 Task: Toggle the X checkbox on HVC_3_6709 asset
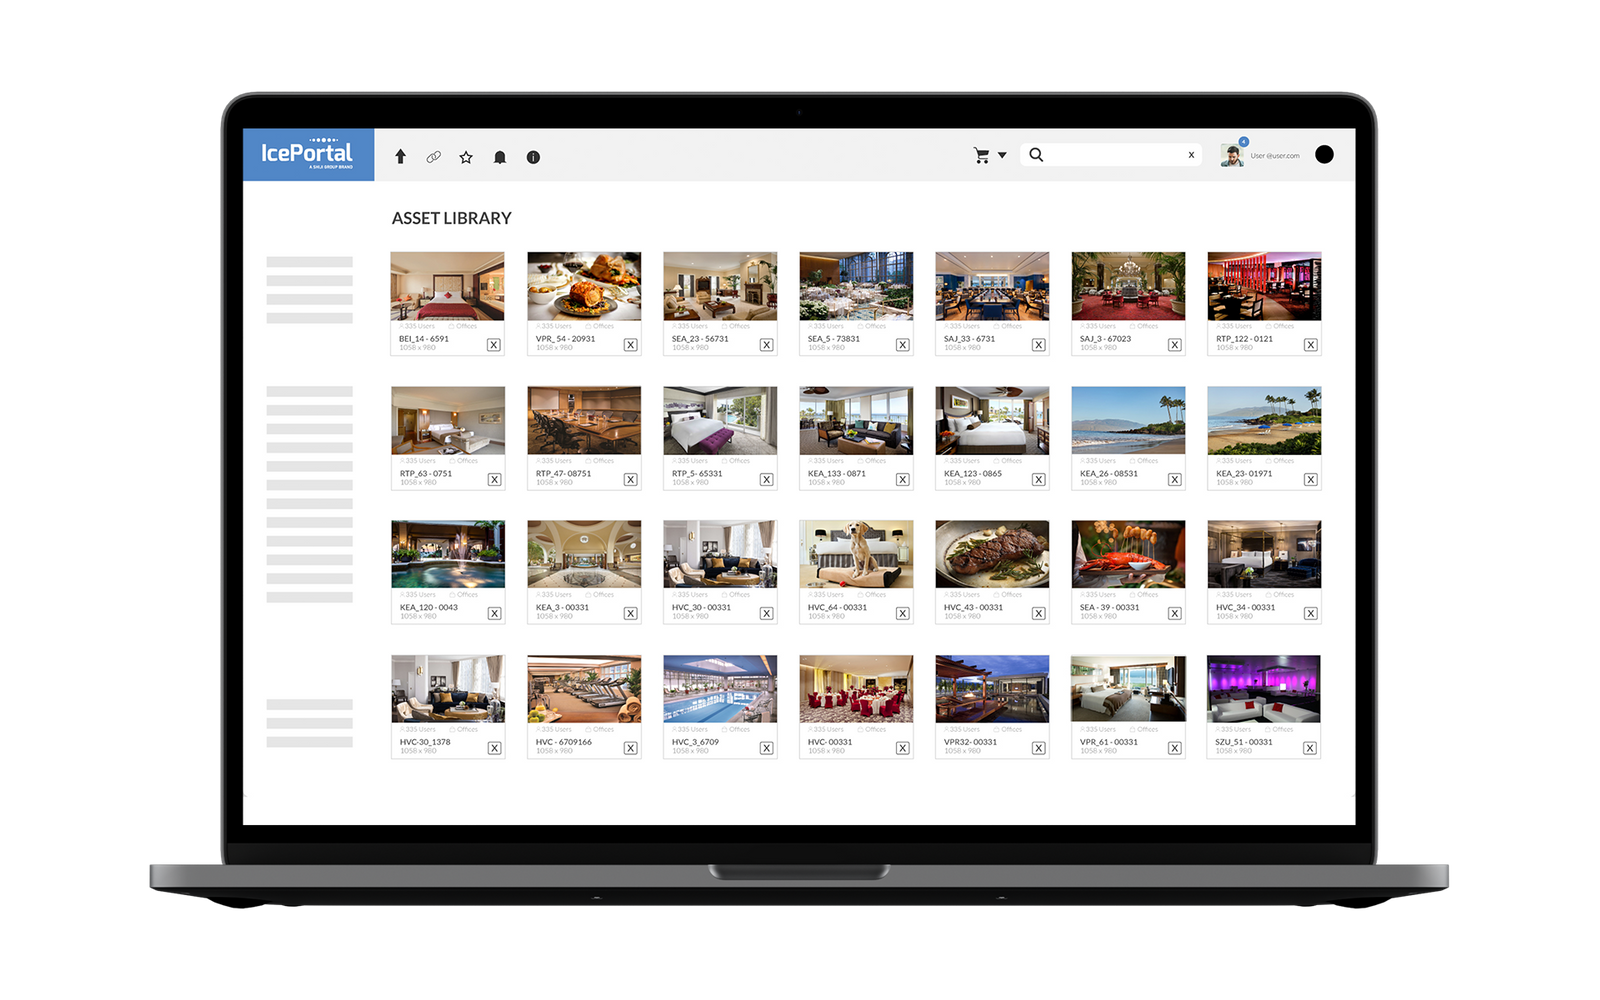(768, 746)
